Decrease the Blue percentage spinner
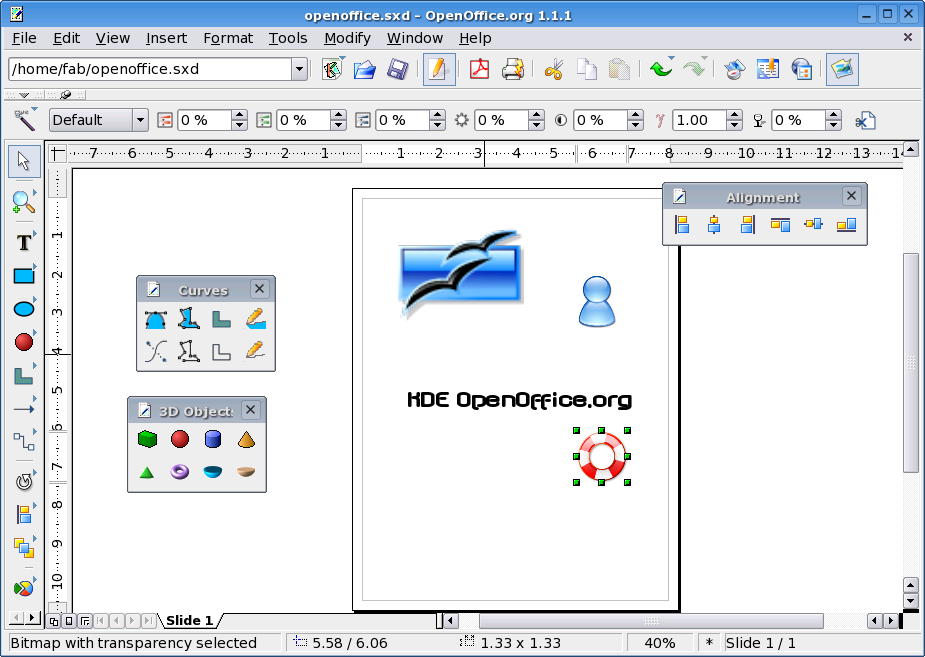The height and width of the screenshot is (657, 925). click(x=437, y=125)
